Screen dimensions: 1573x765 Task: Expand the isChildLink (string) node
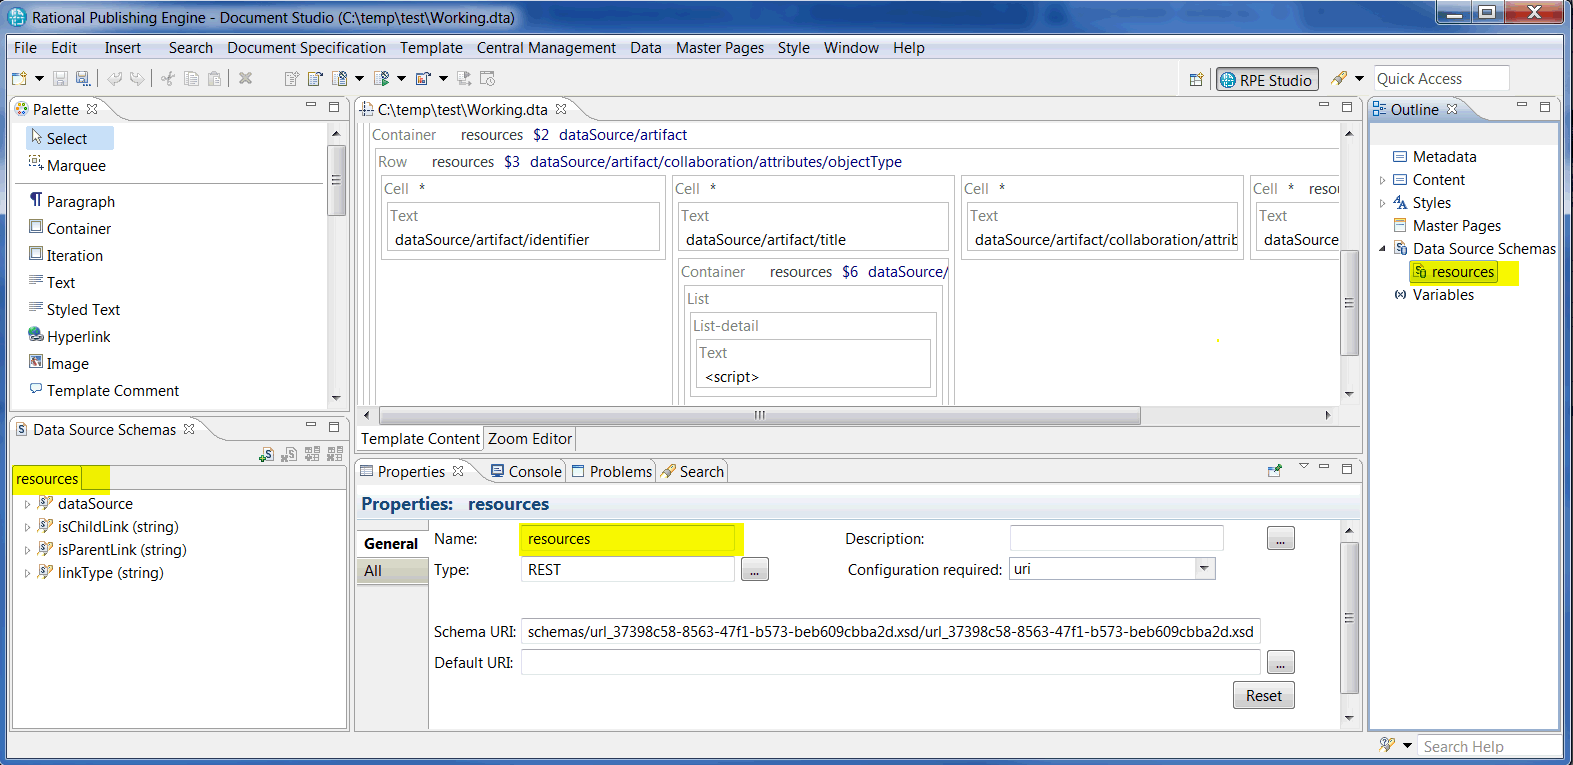pyautogui.click(x=27, y=527)
